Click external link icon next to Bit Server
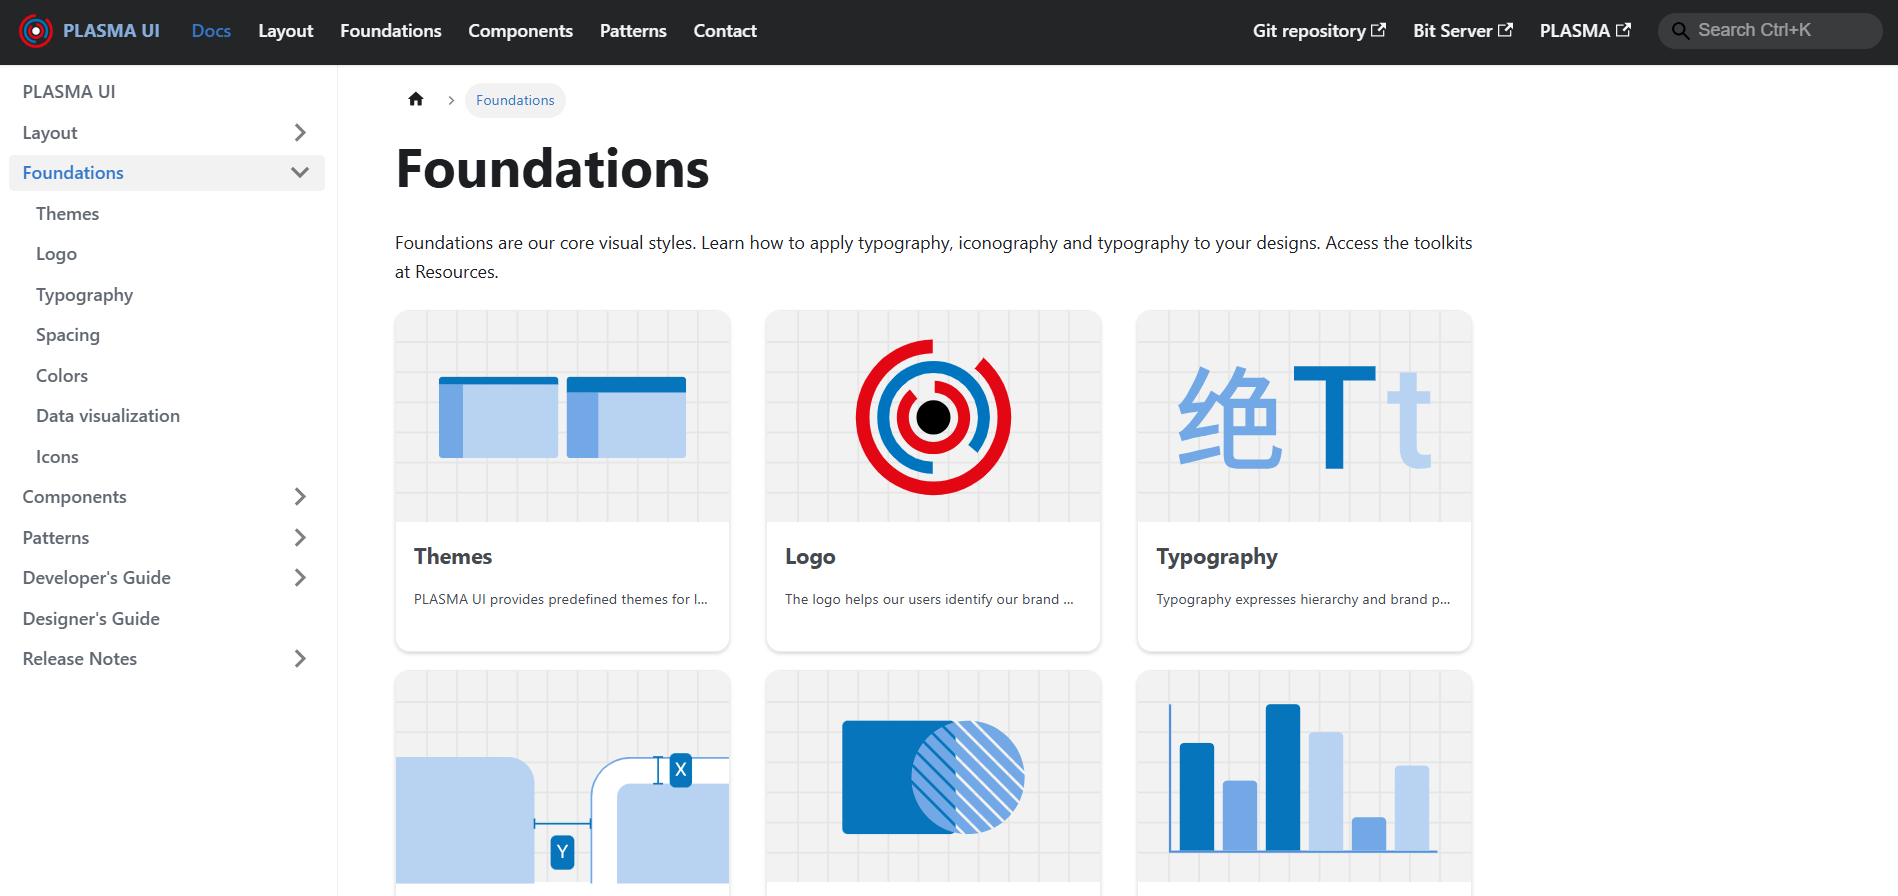The width and height of the screenshot is (1898, 896). point(1505,30)
